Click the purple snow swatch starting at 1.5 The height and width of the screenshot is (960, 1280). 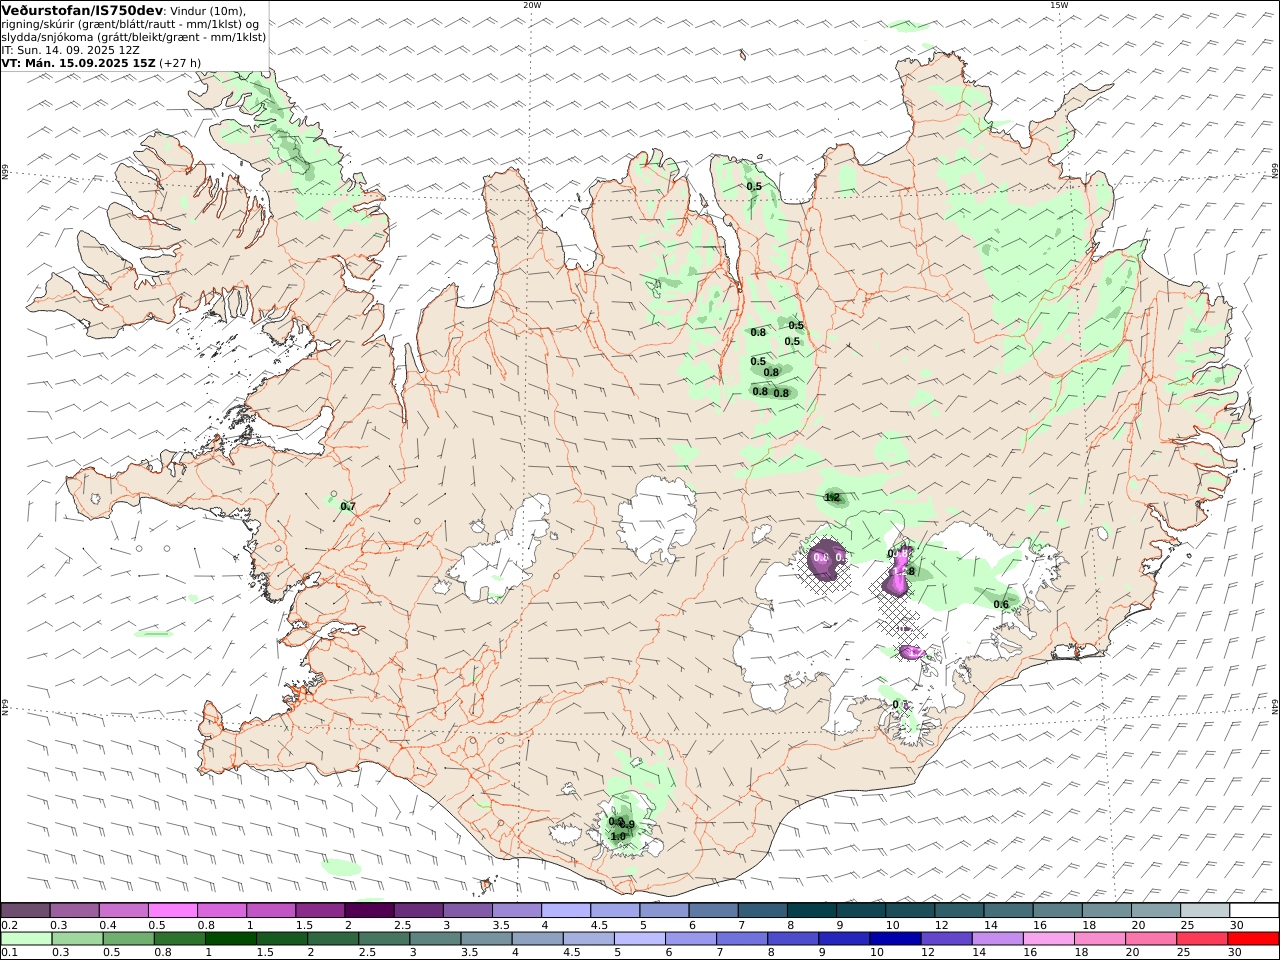pyautogui.click(x=320, y=910)
